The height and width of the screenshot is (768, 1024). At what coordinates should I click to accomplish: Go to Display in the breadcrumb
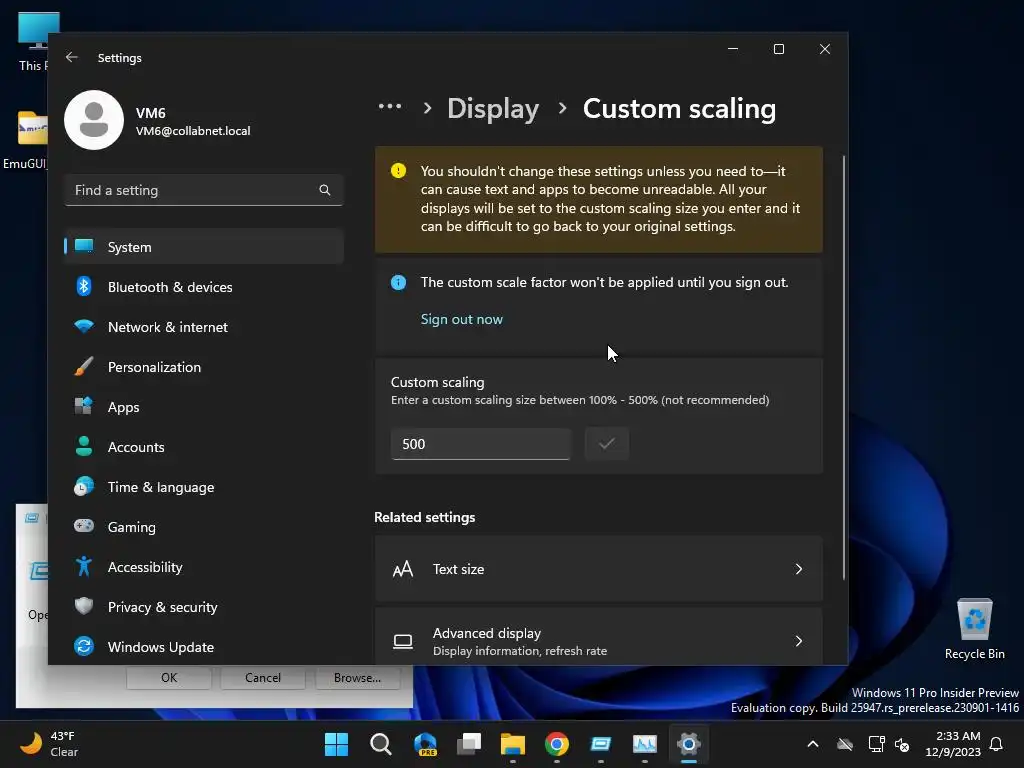coord(493,108)
